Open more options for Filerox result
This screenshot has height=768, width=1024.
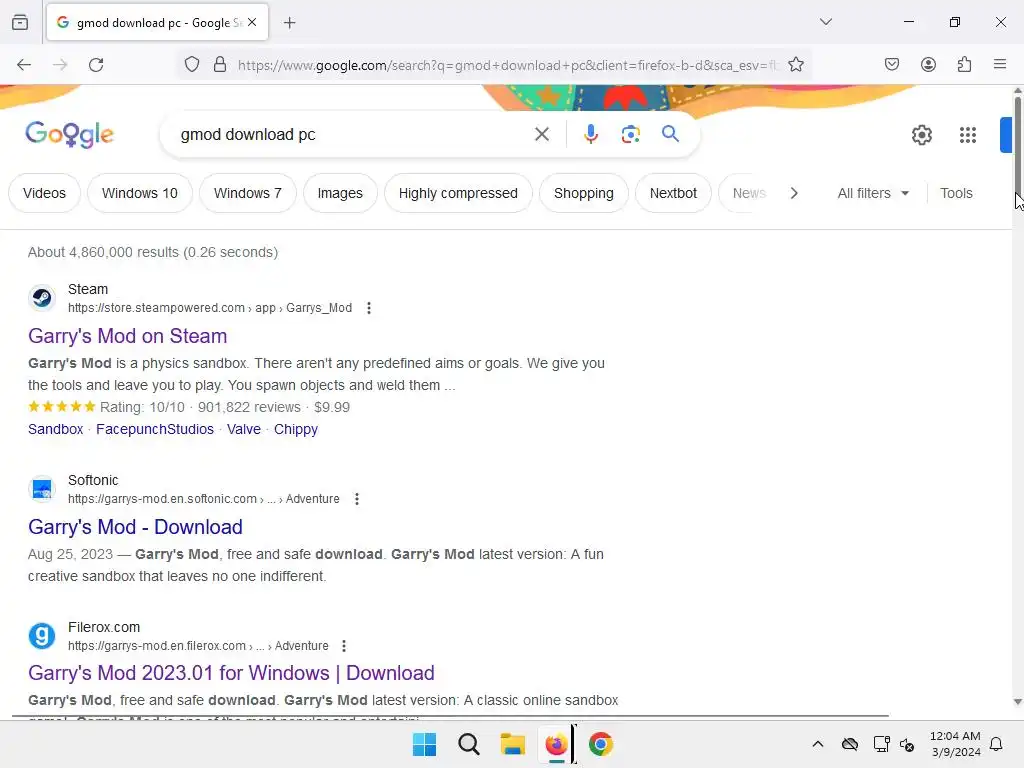pos(344,646)
